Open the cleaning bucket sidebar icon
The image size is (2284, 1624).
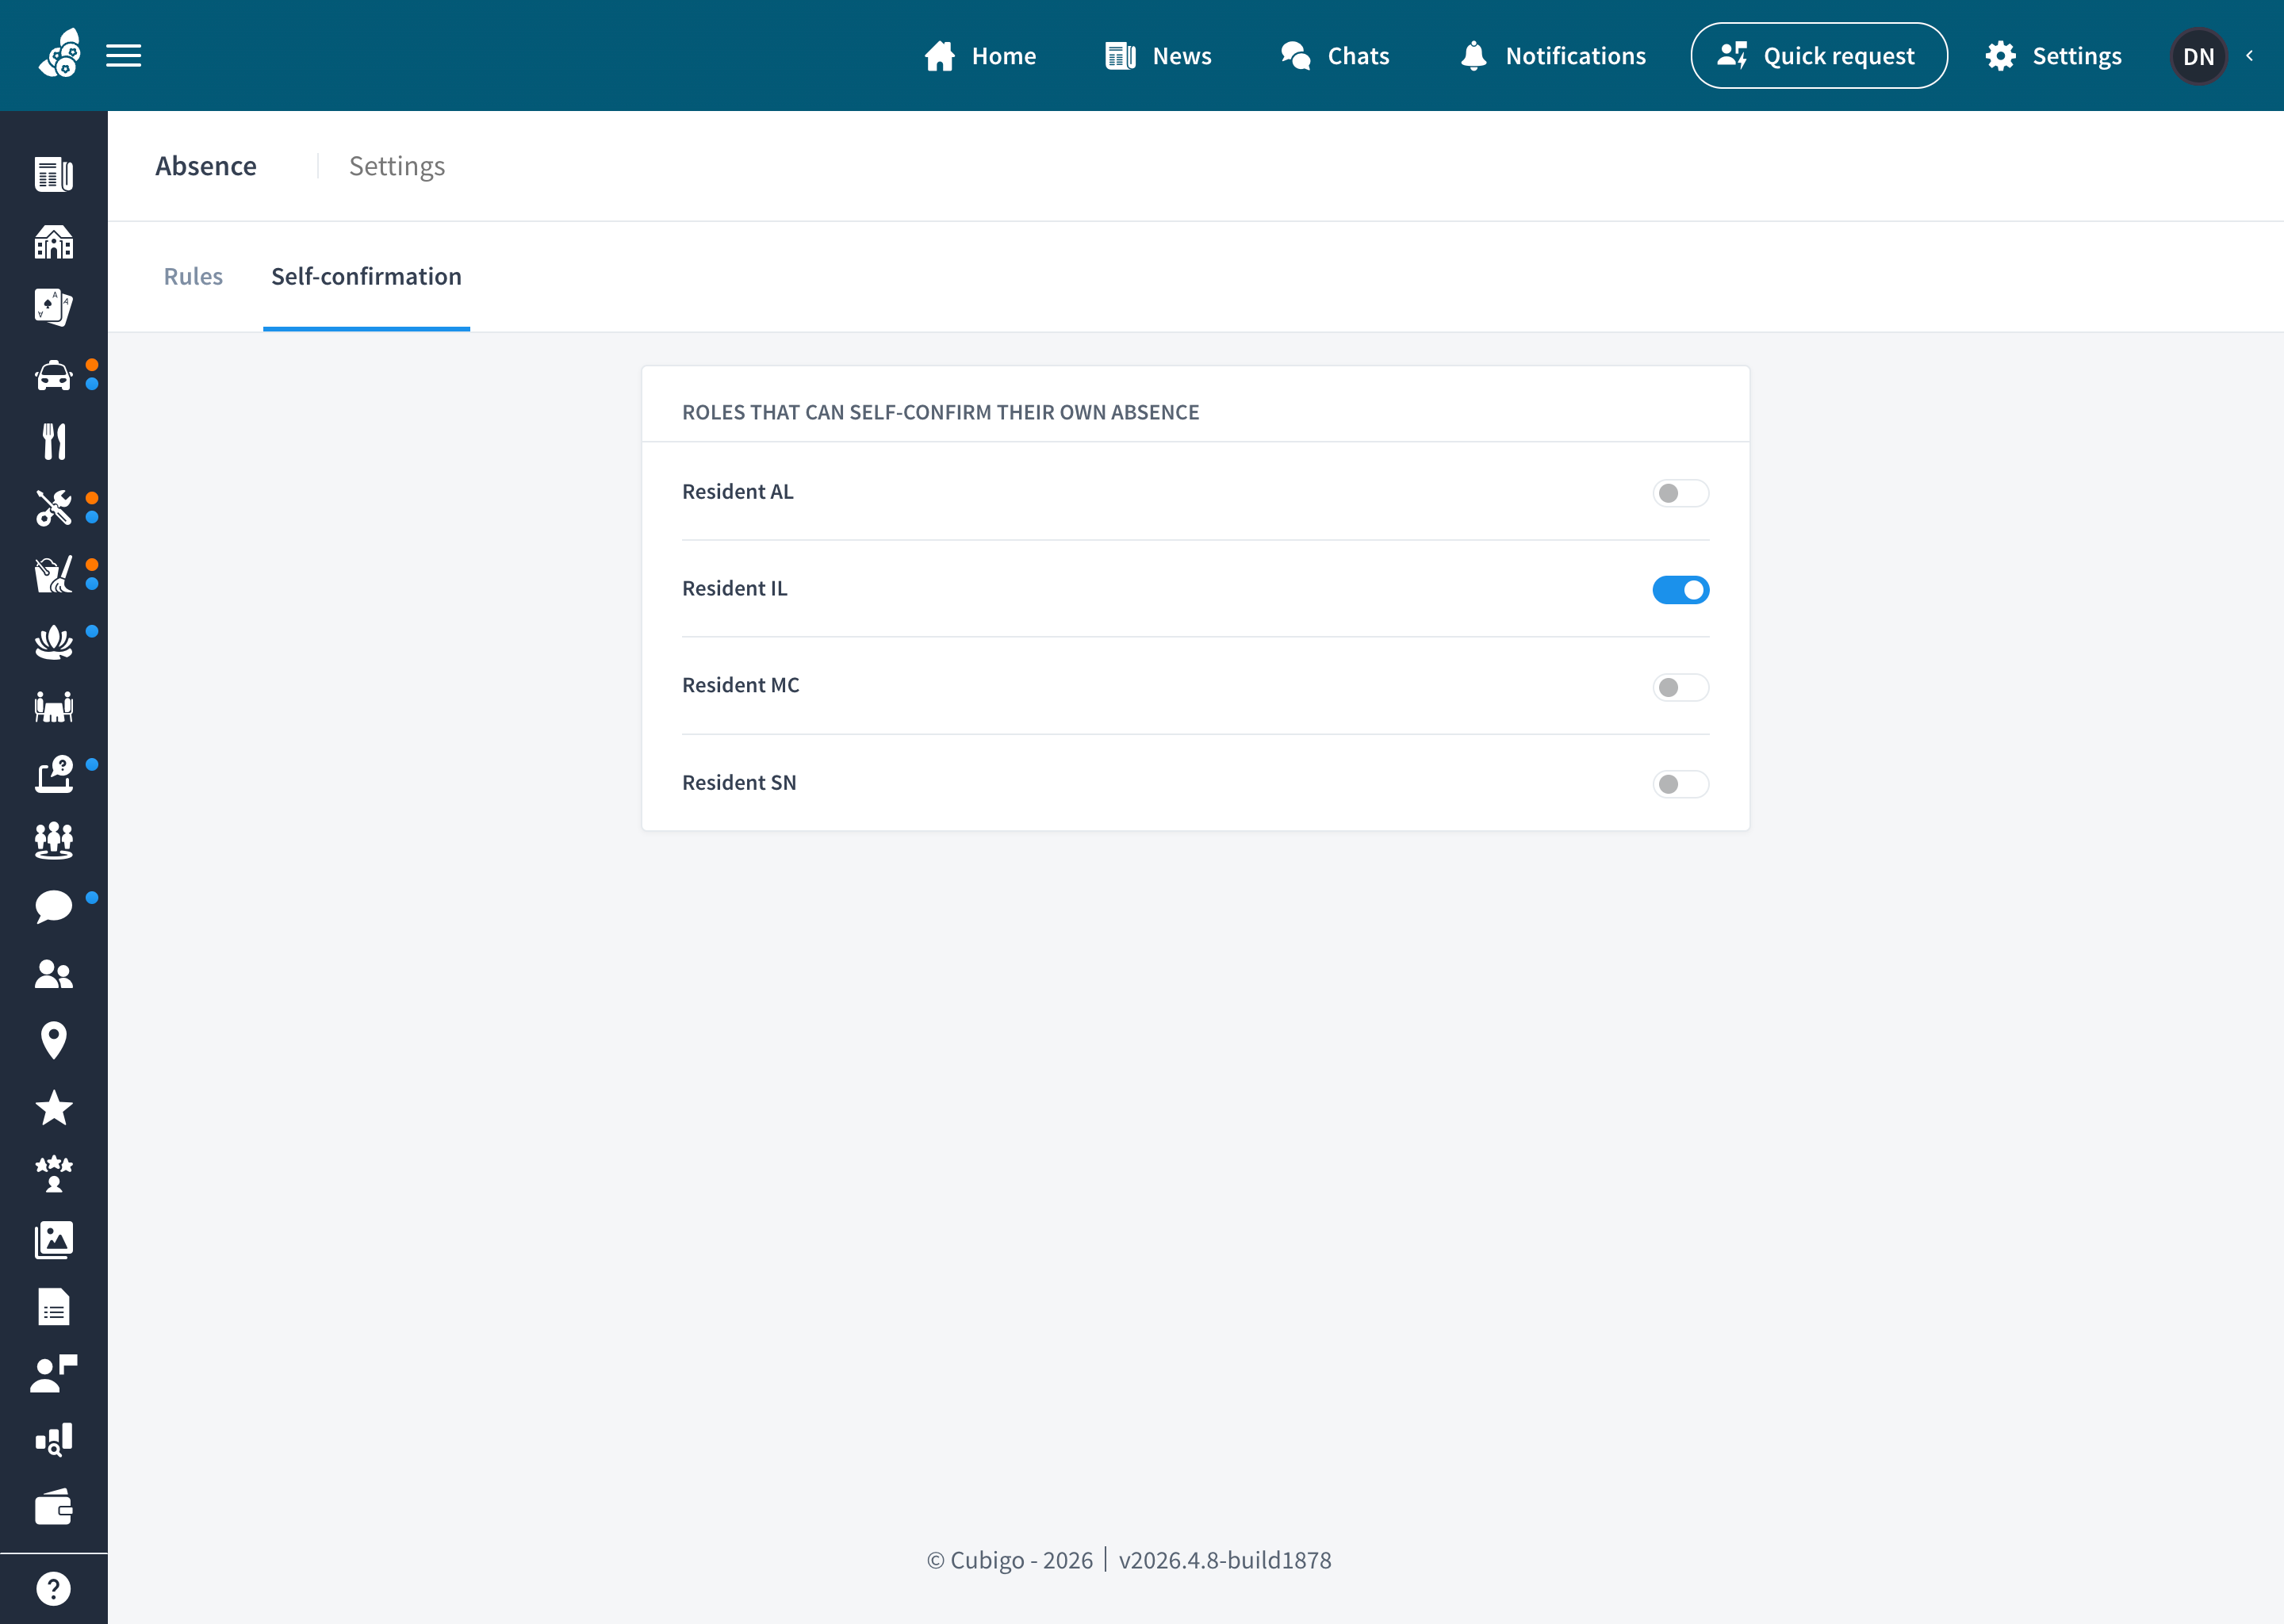tap(53, 575)
